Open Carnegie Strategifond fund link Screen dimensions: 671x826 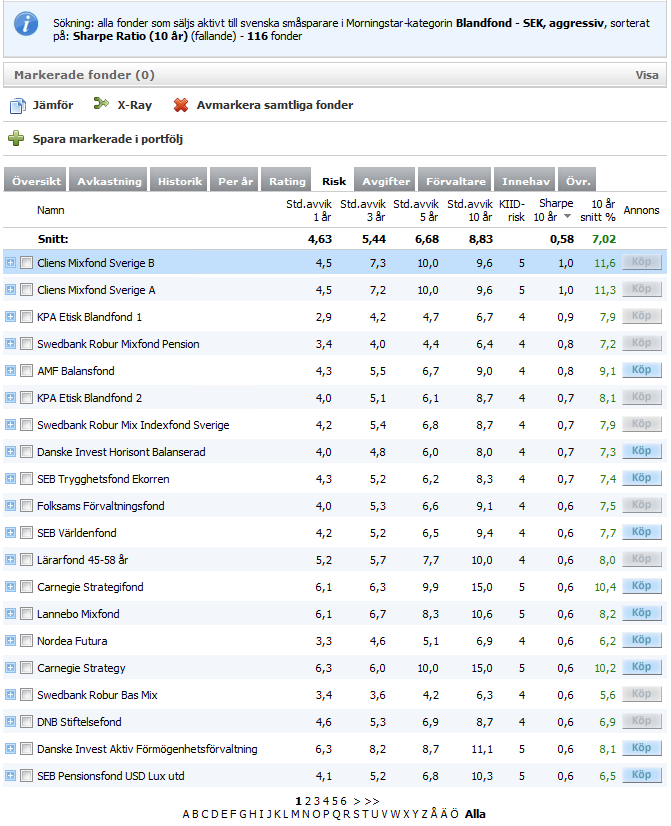coord(90,587)
